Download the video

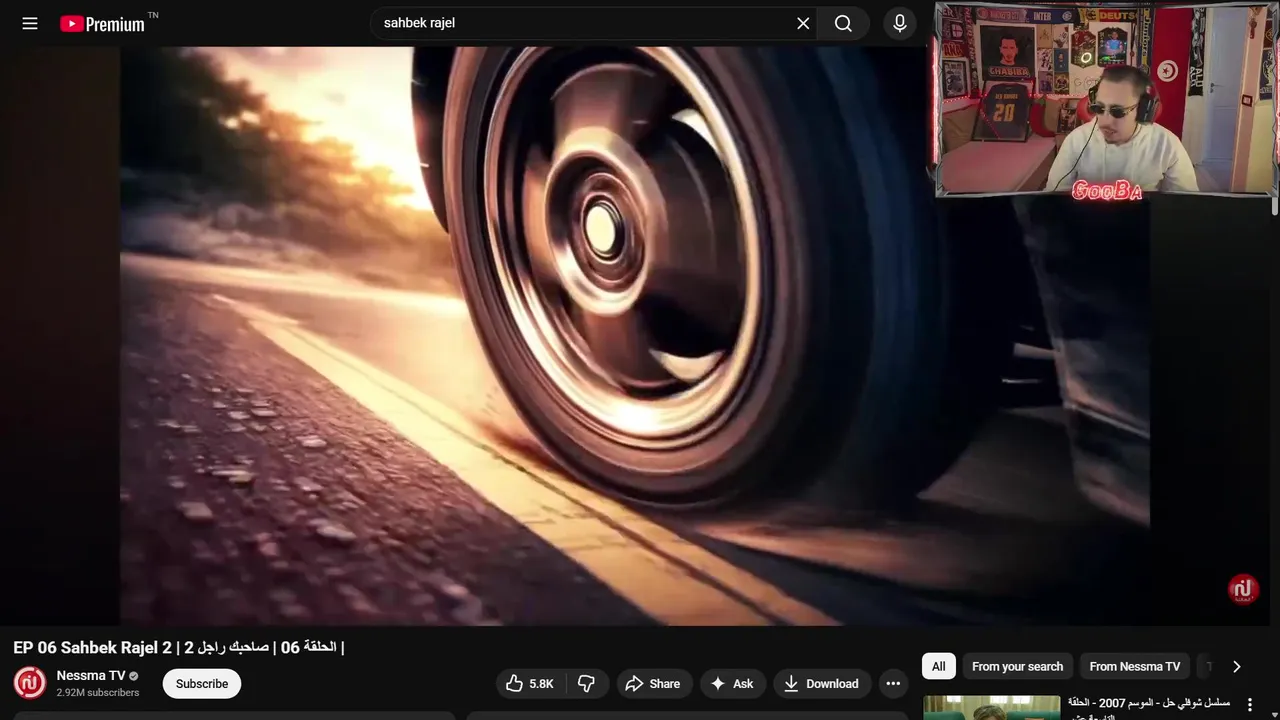click(822, 684)
